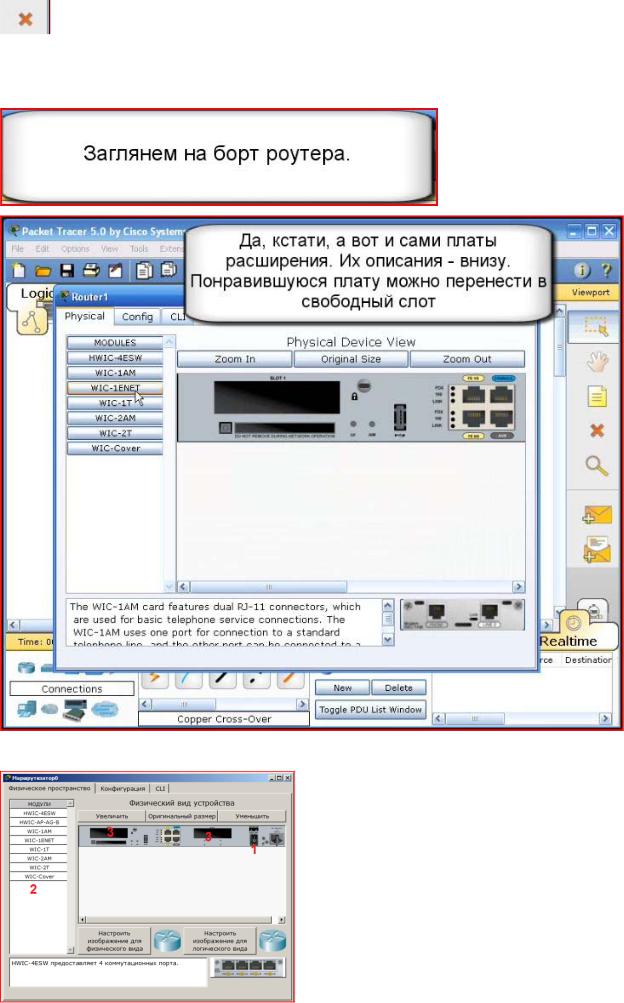Click the Realtime clock icon
Image resolution: width=624 pixels, height=1003 pixels.
click(573, 622)
